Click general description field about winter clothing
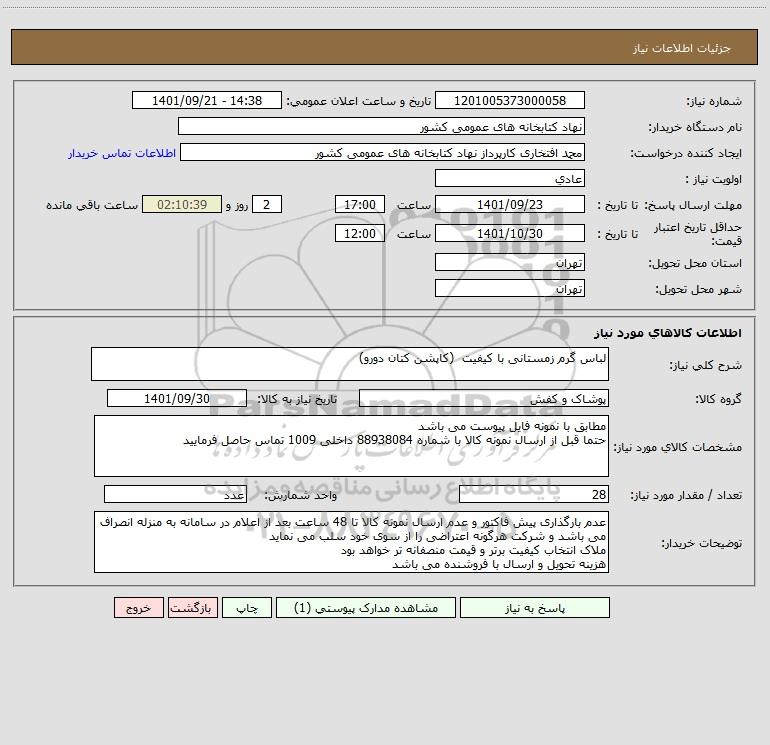The image size is (770, 745). (x=350, y=364)
